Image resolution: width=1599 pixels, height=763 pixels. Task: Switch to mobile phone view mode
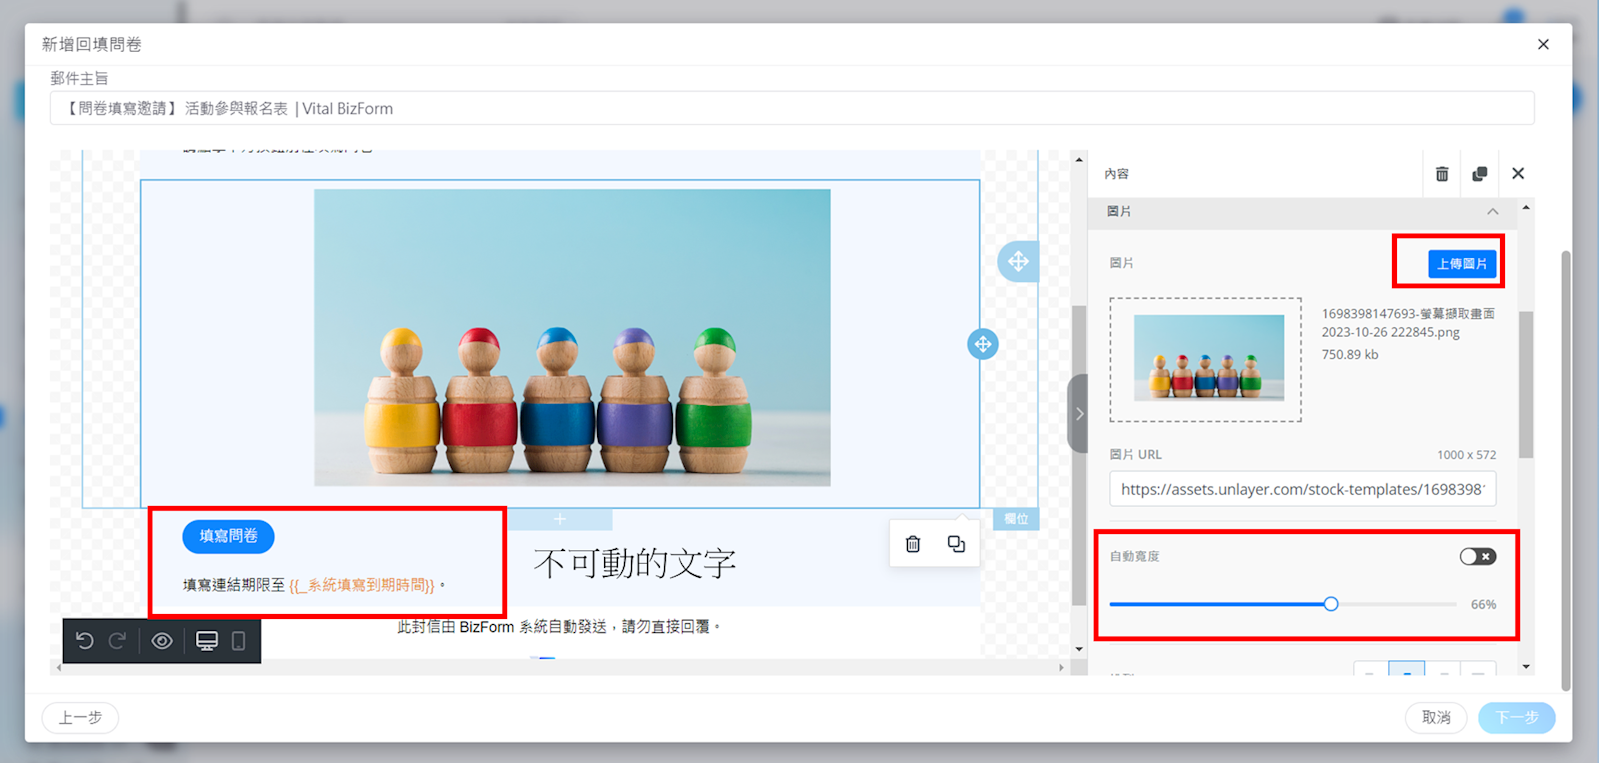pyautogui.click(x=239, y=641)
